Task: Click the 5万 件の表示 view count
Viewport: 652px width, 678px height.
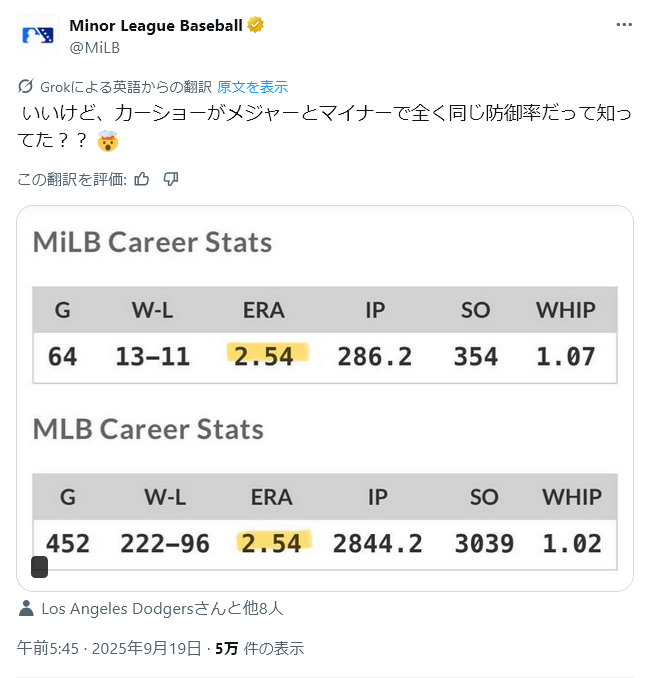Action: pos(259,648)
